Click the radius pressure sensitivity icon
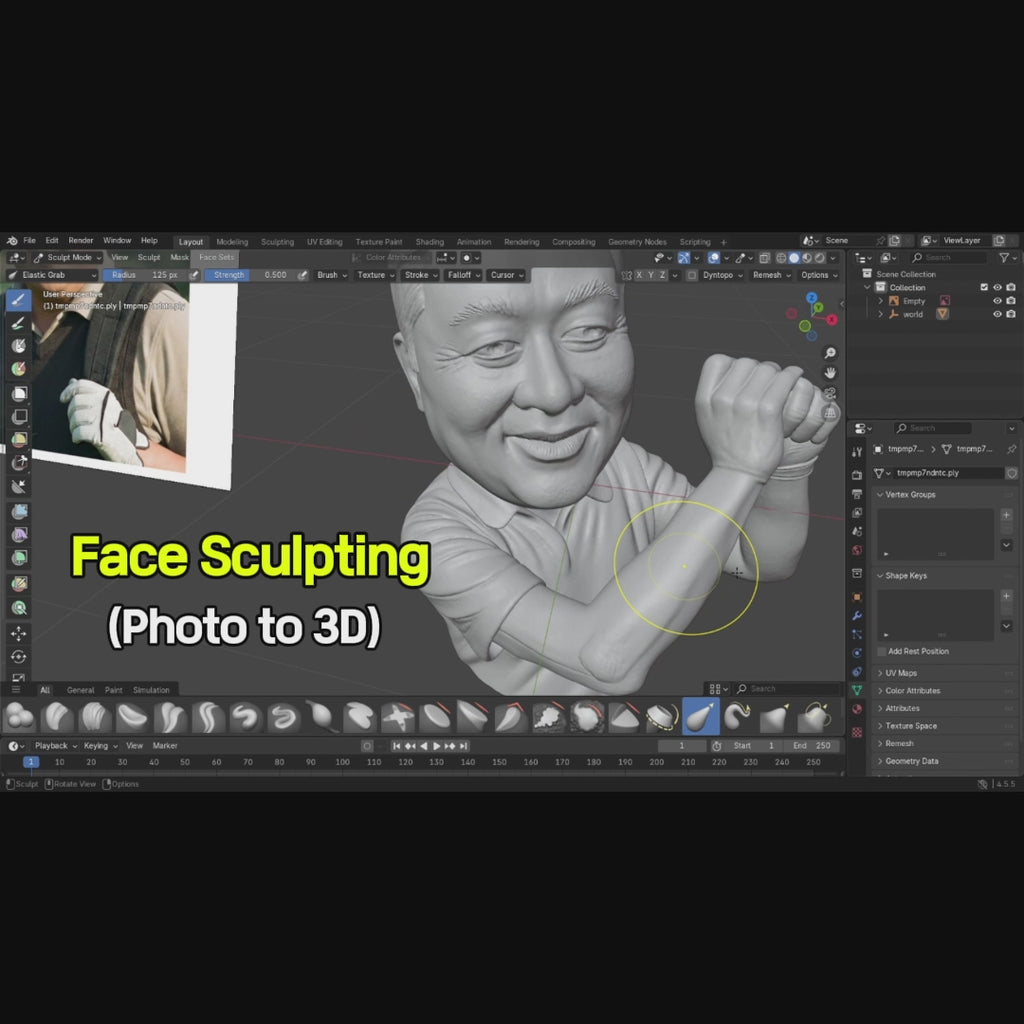1024x1024 pixels. pyautogui.click(x=190, y=275)
